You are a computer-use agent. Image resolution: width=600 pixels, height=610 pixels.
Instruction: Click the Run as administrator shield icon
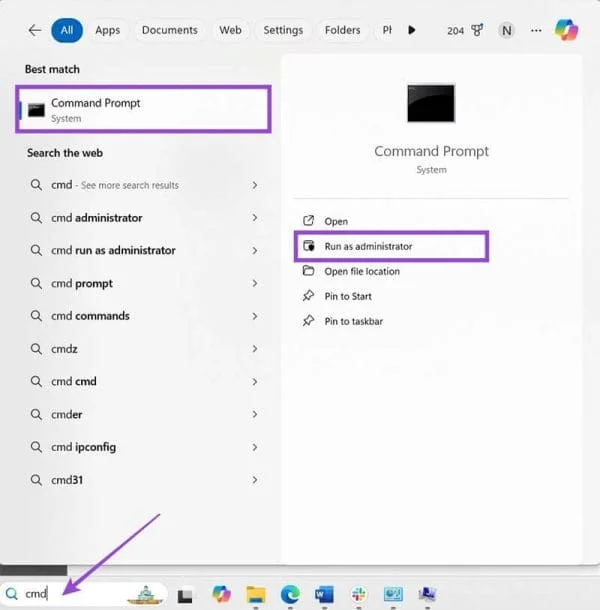point(309,246)
